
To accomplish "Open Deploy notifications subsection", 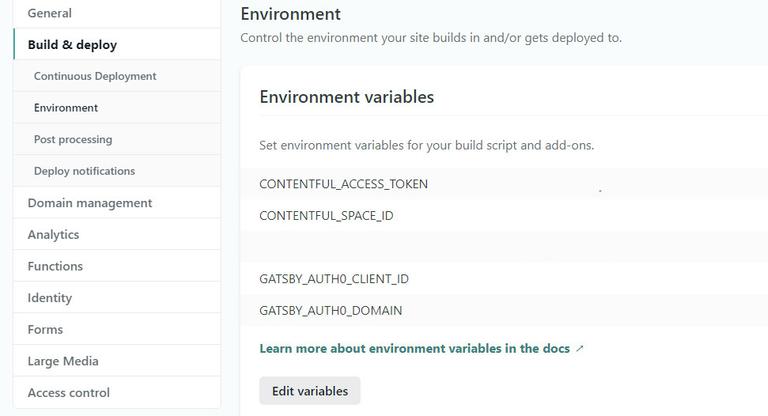I will pyautogui.click(x=84, y=171).
